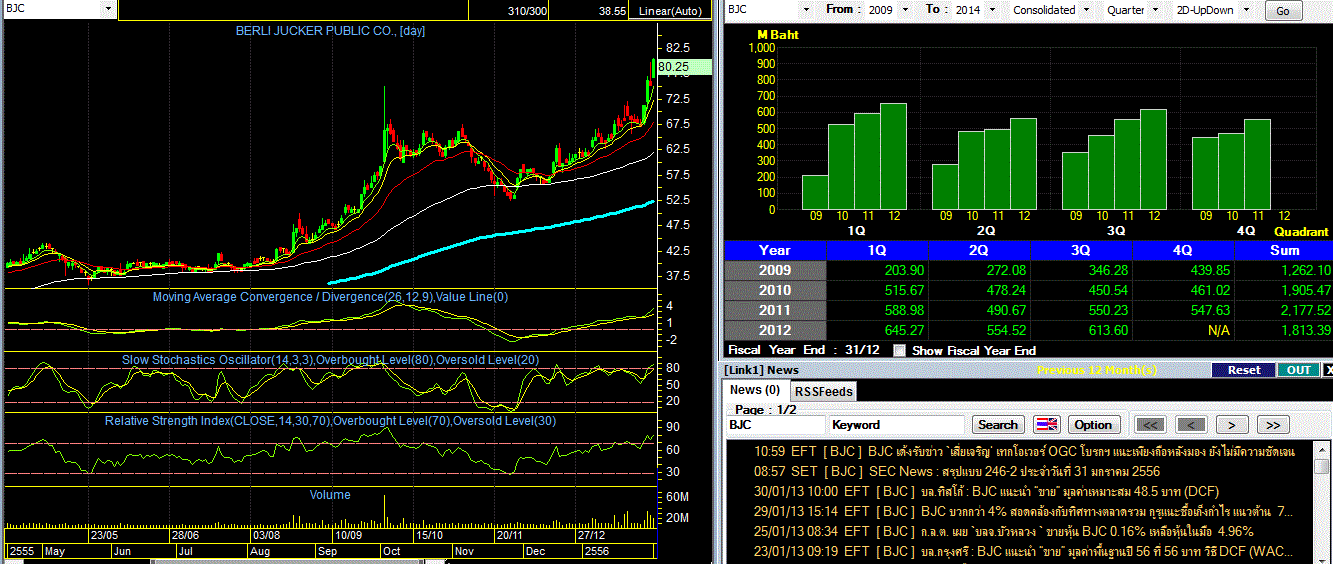Select the 2009 year row header
The image size is (1333, 564).
pos(775,270)
